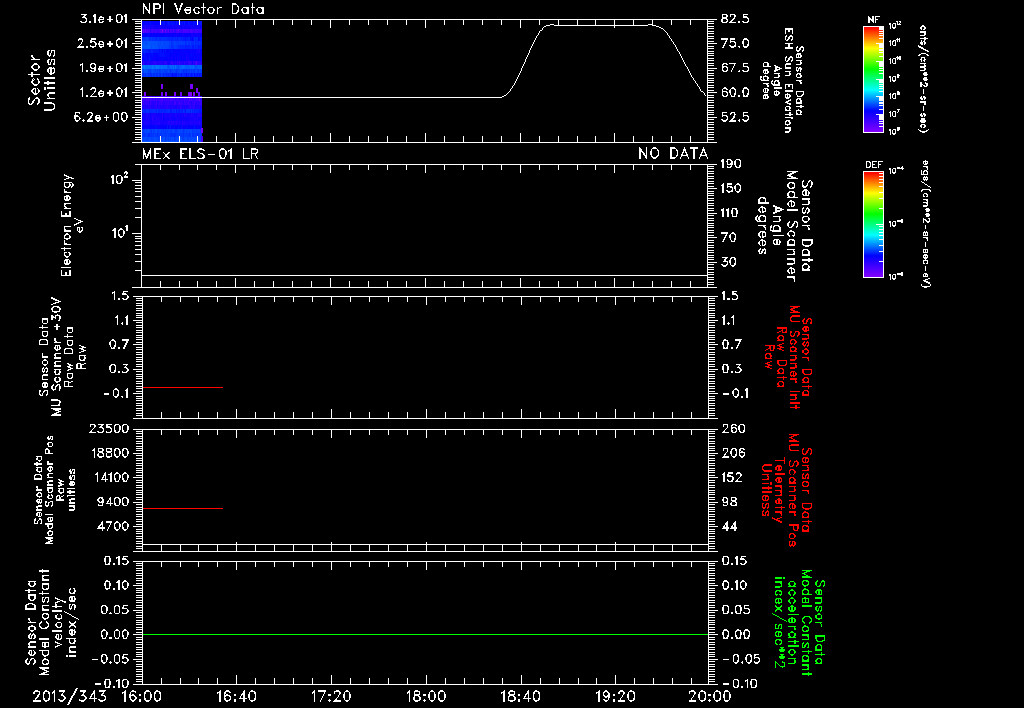Screen dimensions: 1024x708
Task: Click the "98" telemetry tick label
Action: (729, 502)
